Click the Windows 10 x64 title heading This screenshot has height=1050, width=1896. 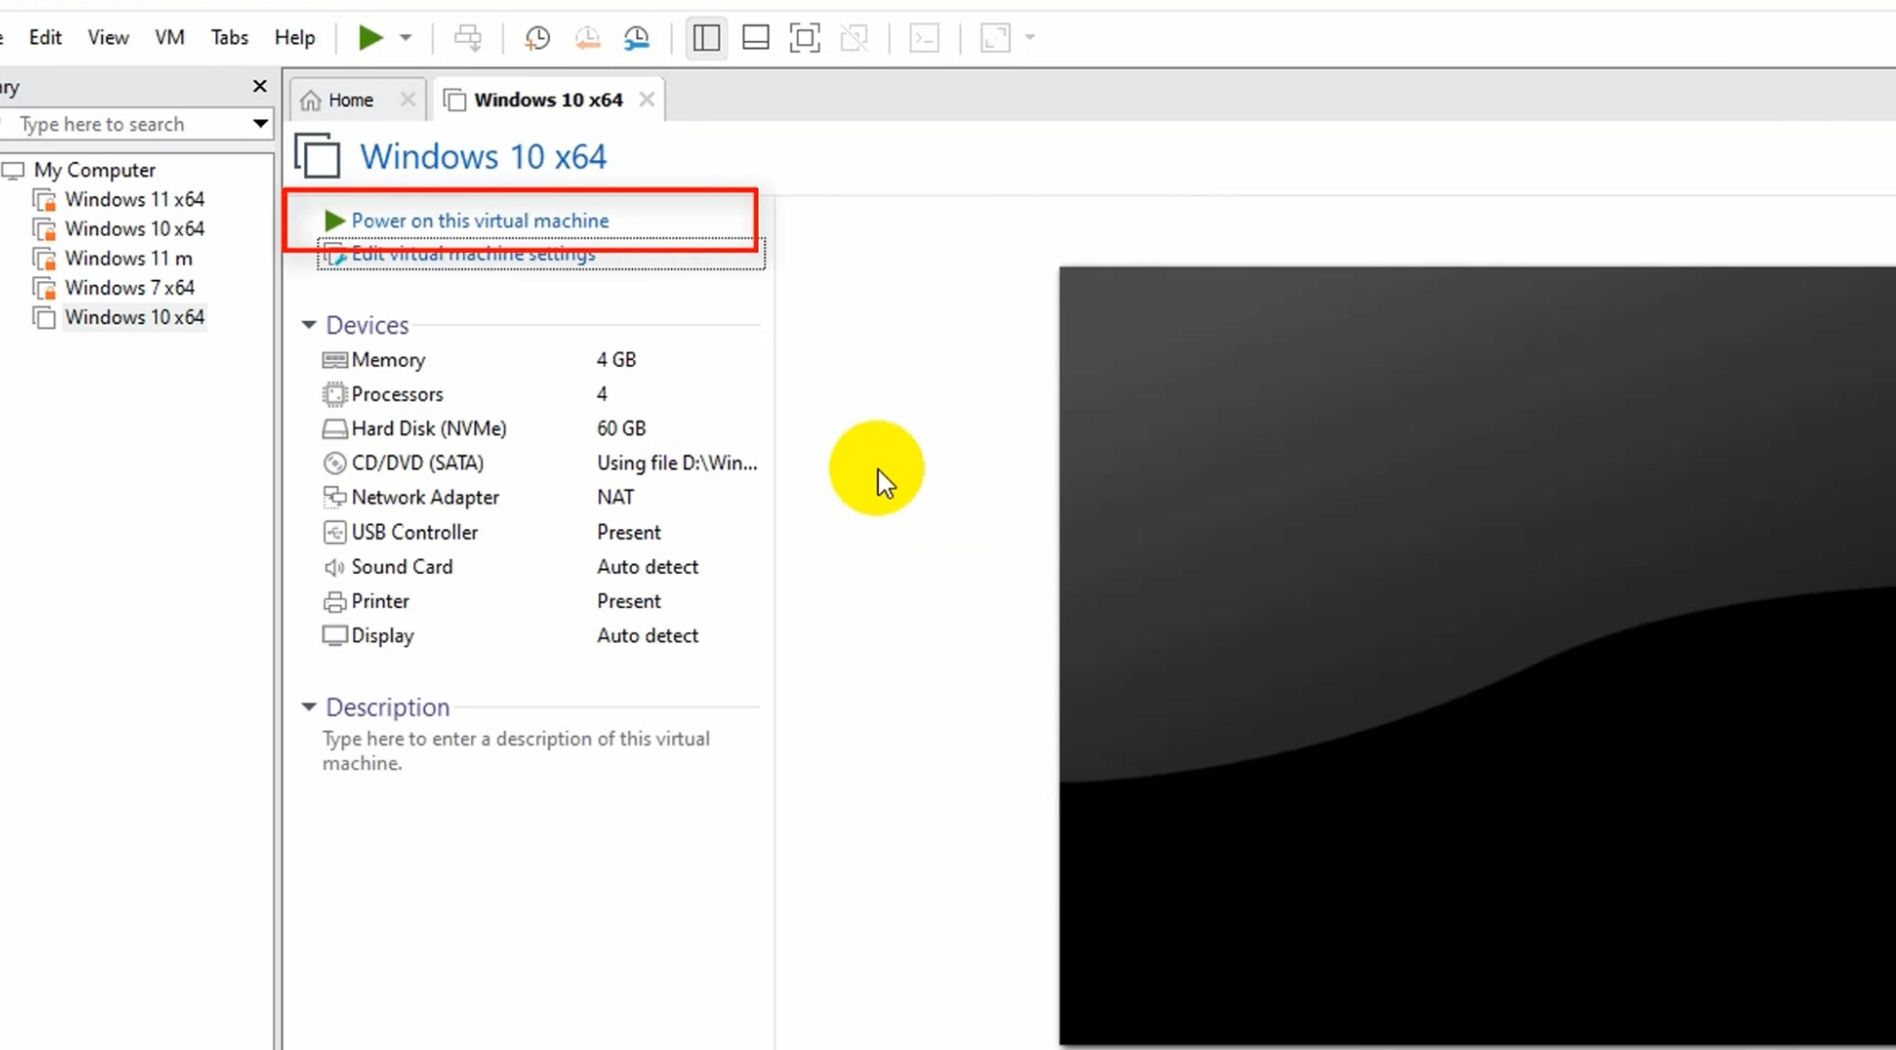click(x=483, y=157)
